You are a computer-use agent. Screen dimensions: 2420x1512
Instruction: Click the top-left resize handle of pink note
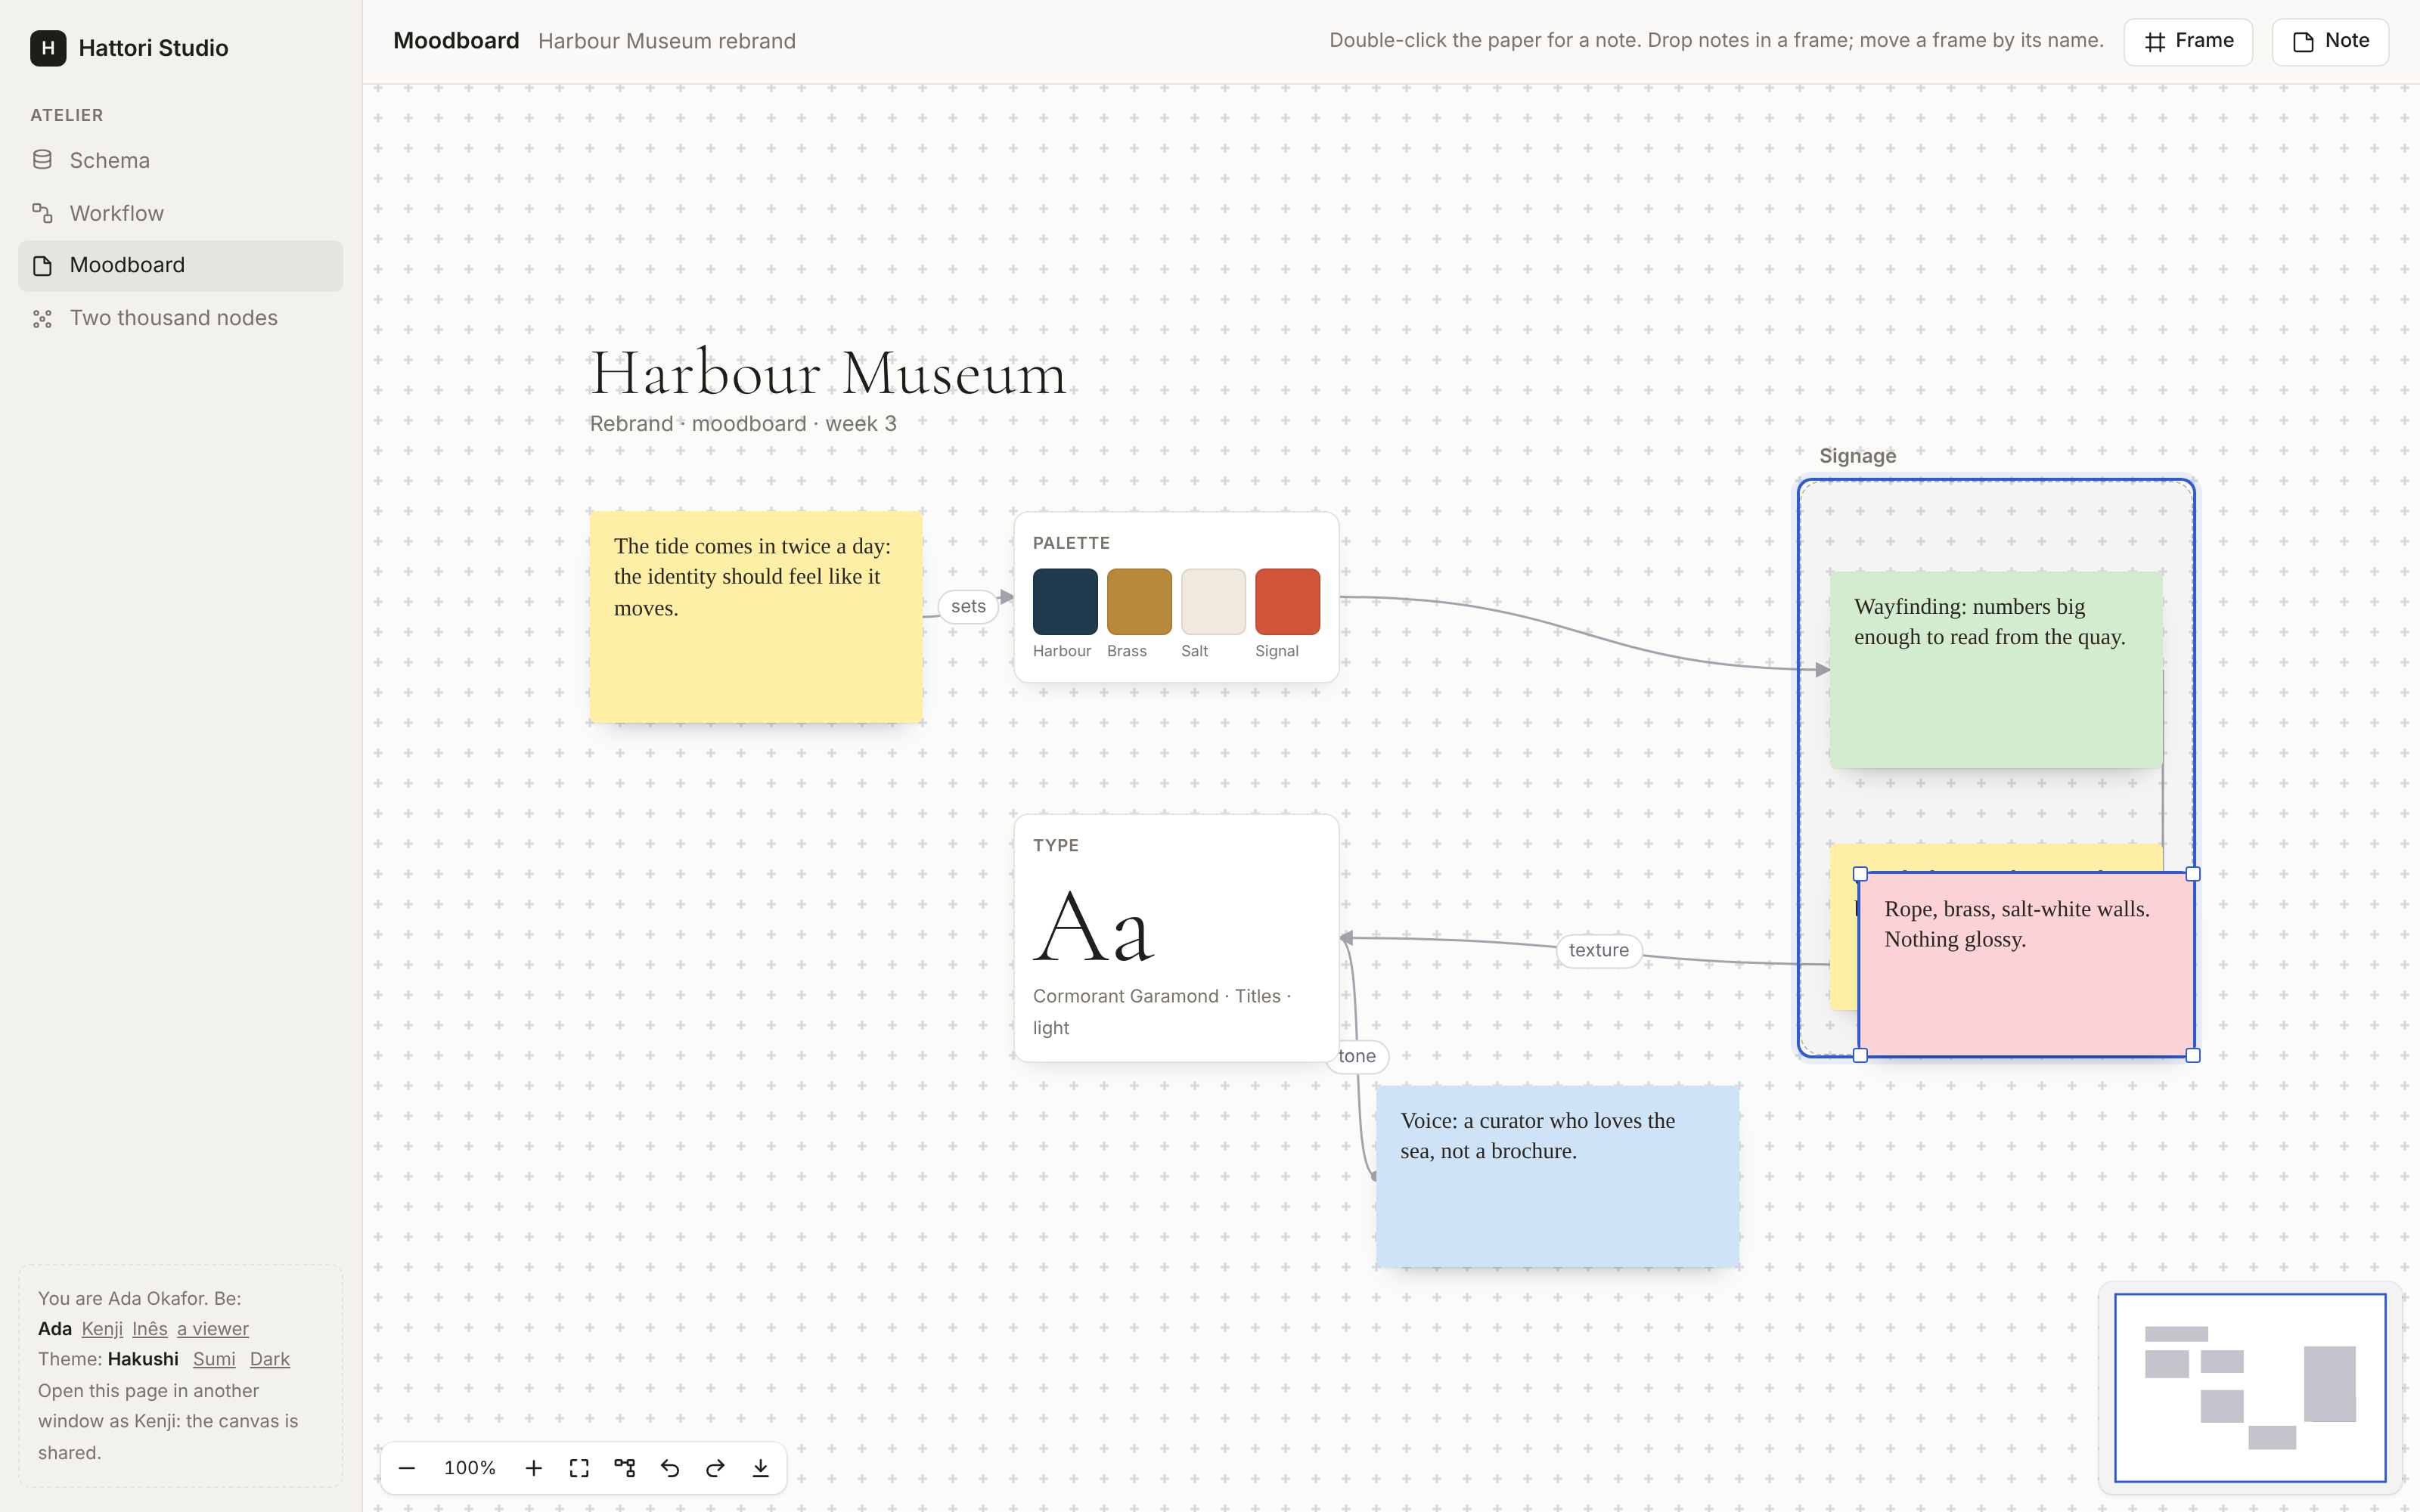pyautogui.click(x=1860, y=874)
